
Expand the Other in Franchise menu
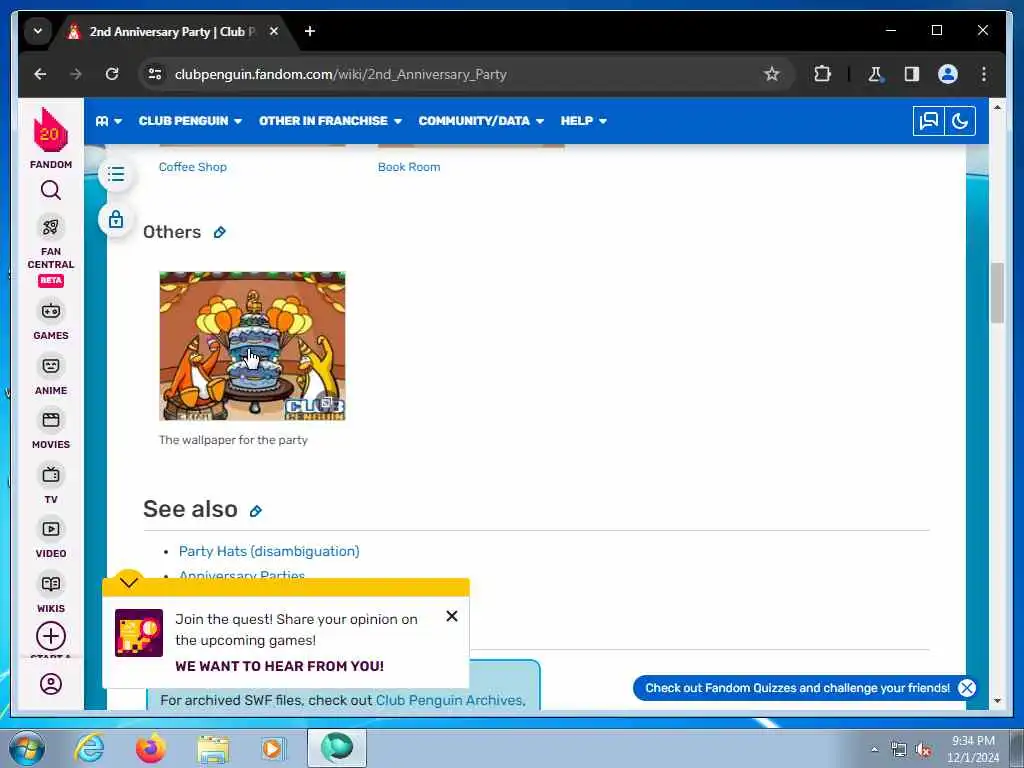pyautogui.click(x=330, y=121)
